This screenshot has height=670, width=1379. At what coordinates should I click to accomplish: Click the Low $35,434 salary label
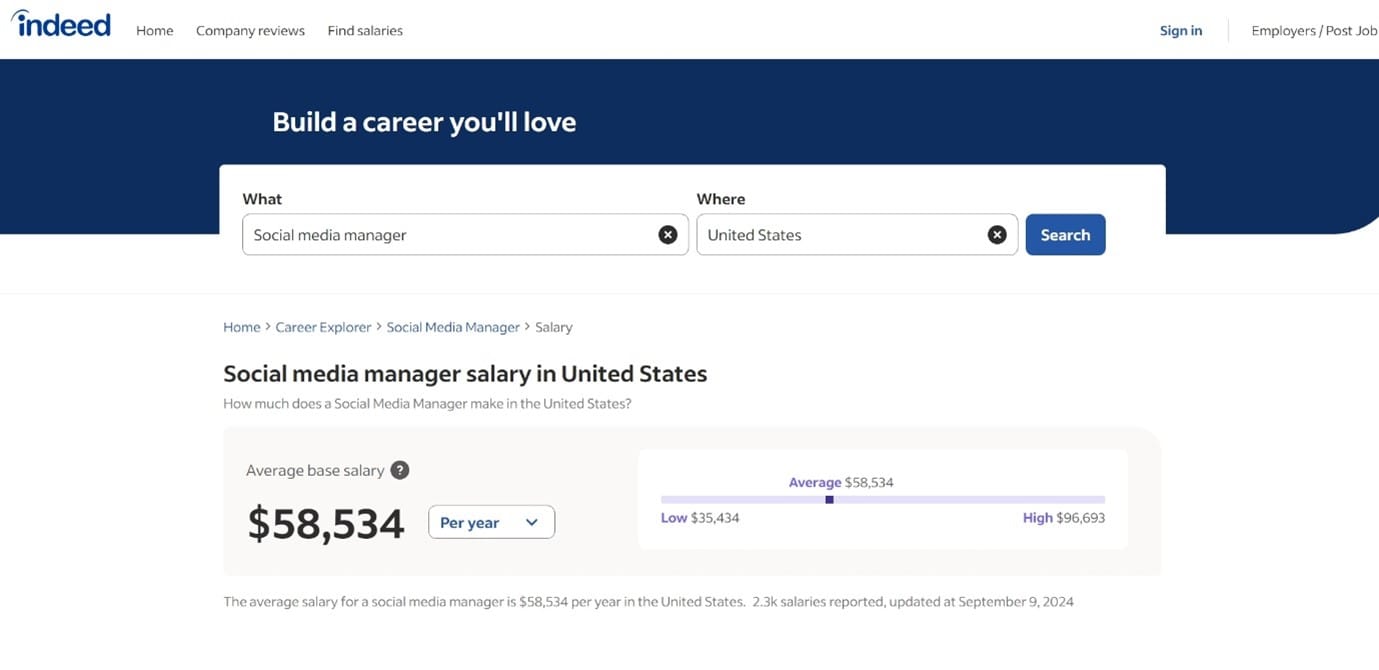[x=700, y=518]
